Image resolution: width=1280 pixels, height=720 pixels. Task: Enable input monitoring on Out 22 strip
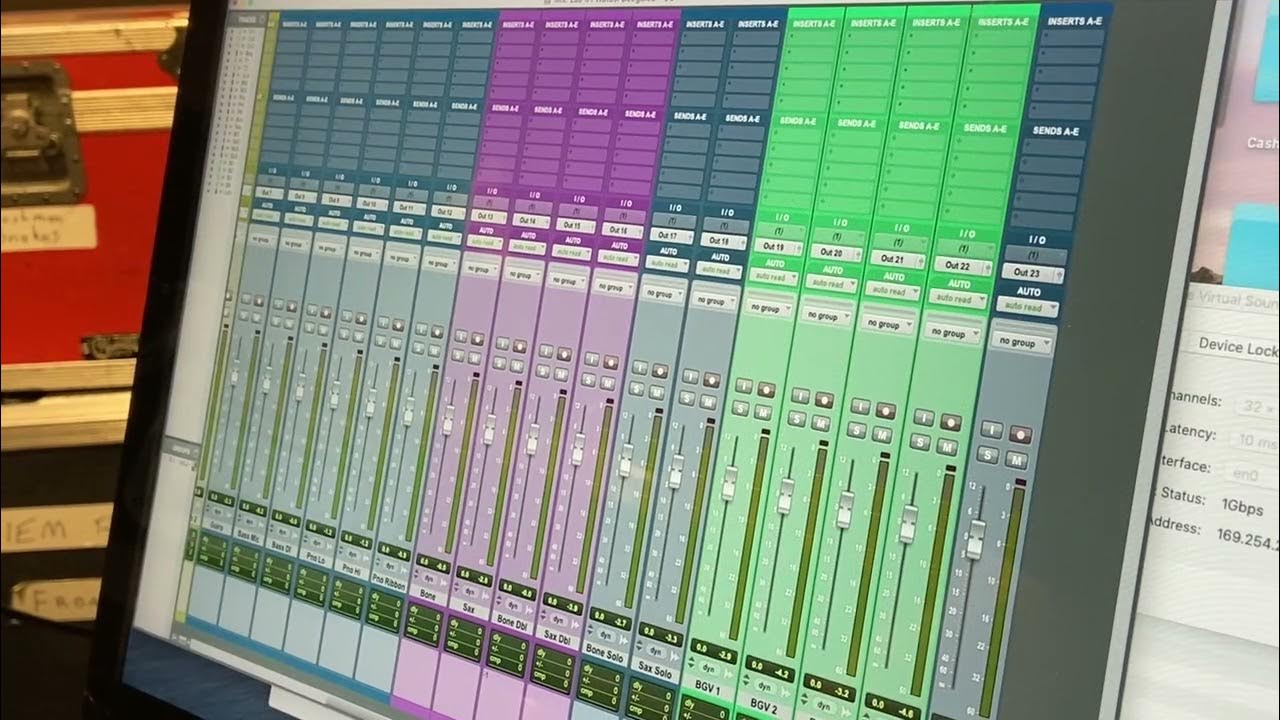point(922,418)
